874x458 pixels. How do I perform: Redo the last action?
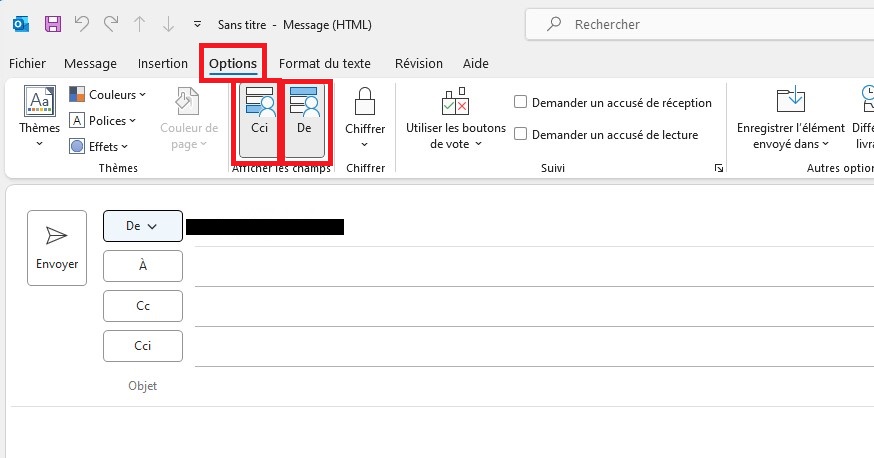(x=111, y=24)
